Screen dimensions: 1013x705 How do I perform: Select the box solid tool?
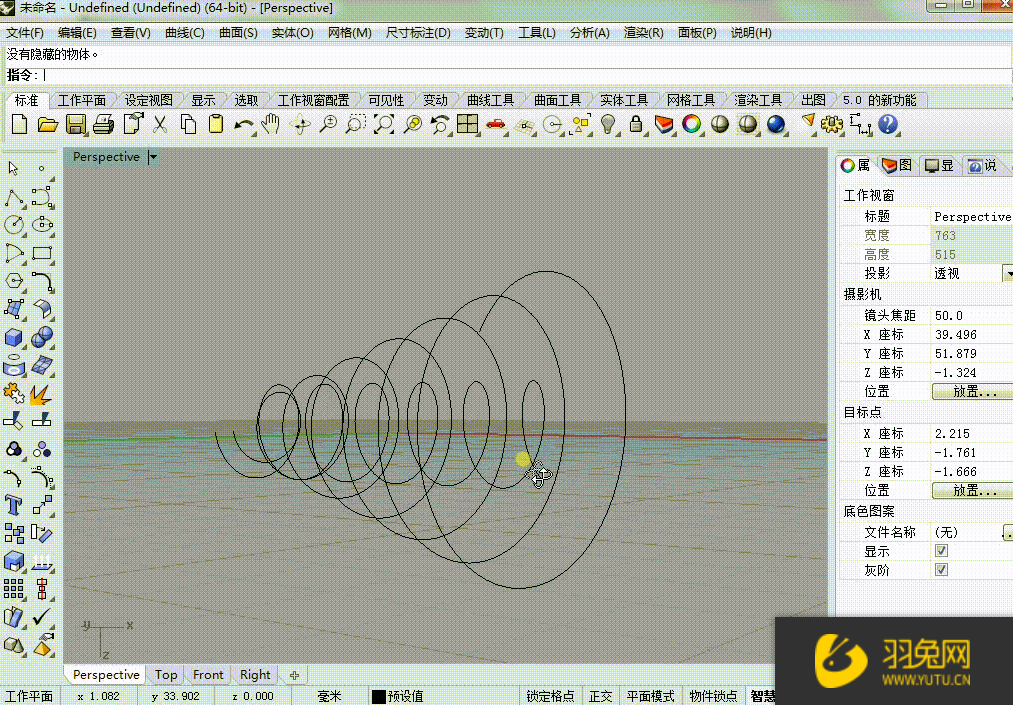(x=14, y=337)
